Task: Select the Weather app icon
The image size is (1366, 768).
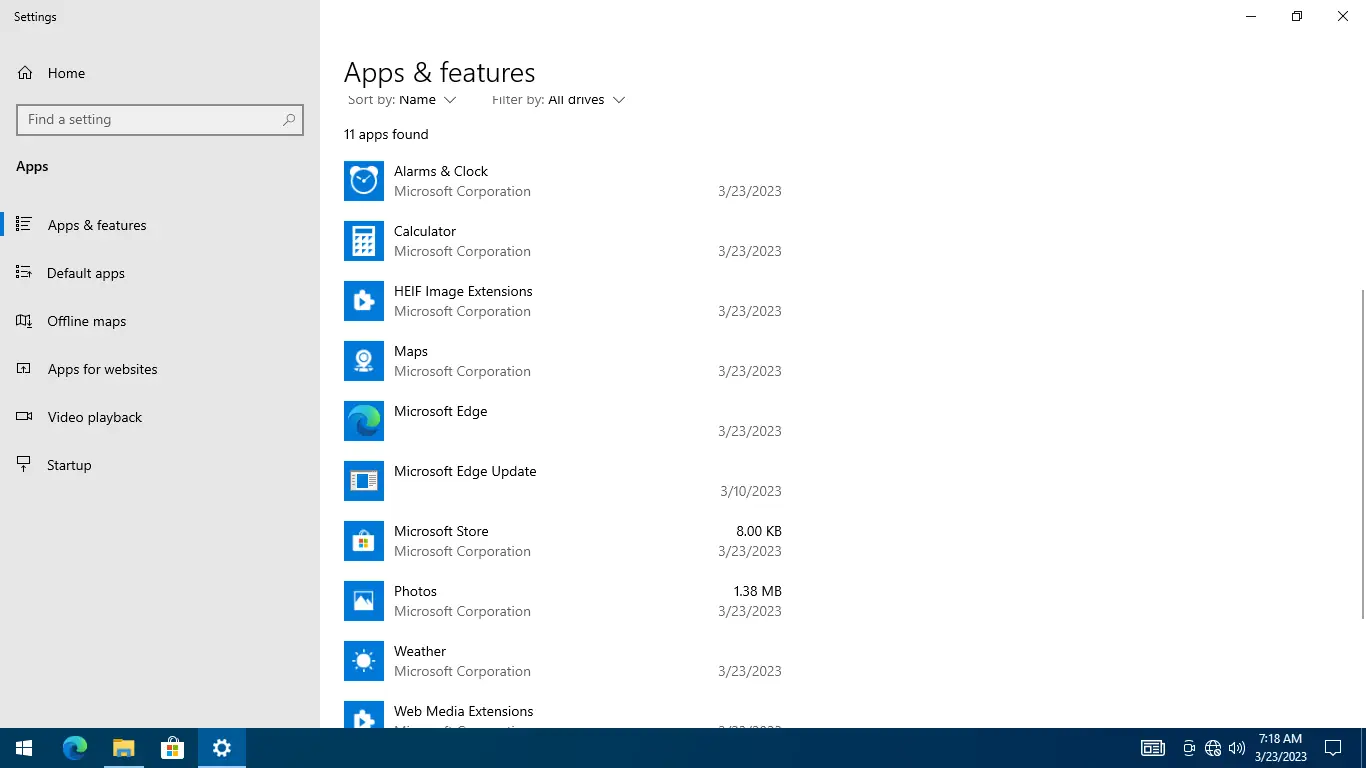Action: (x=364, y=661)
